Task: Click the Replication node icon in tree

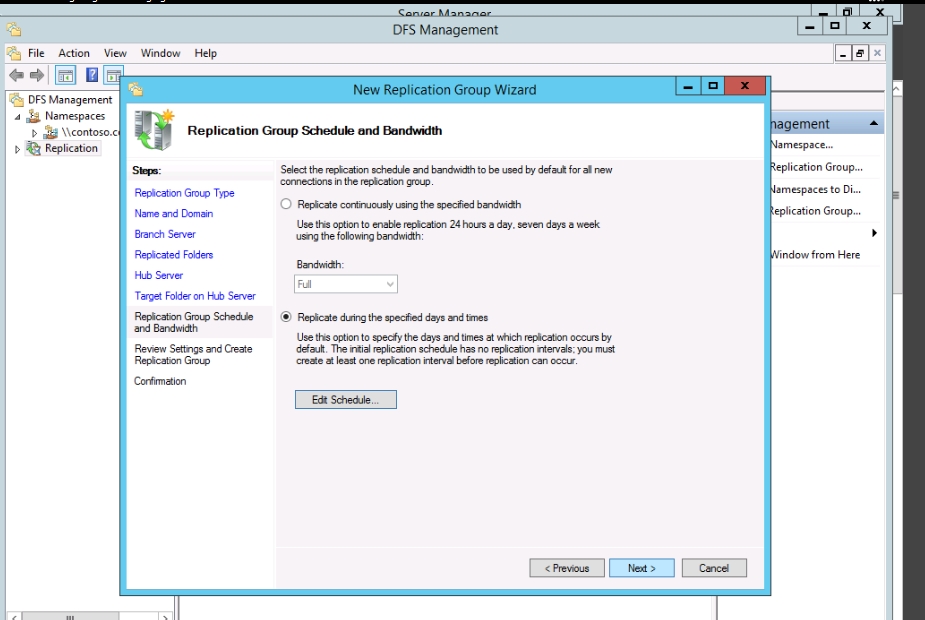Action: click(34, 148)
